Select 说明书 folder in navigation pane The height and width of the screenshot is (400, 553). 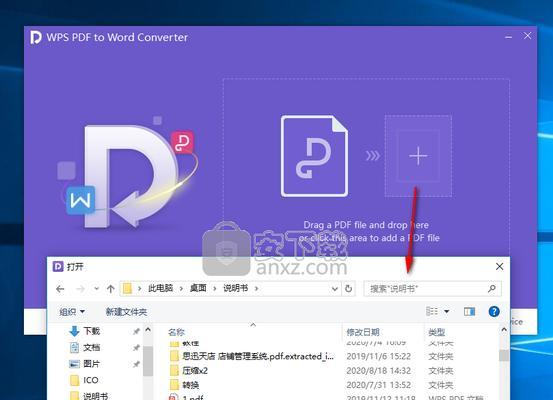[95, 396]
